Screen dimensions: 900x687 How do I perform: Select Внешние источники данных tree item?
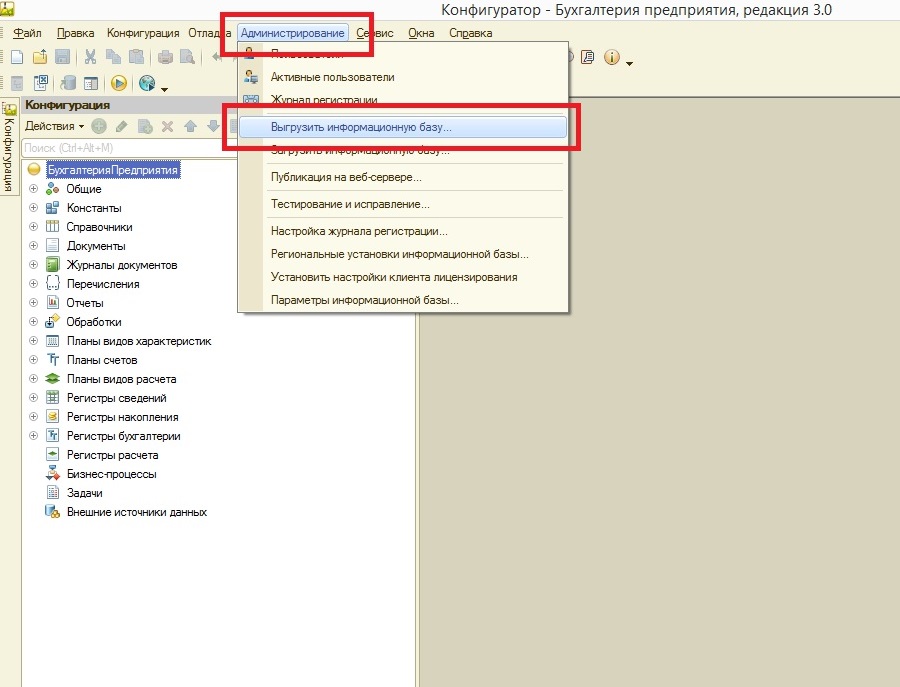click(x=136, y=512)
